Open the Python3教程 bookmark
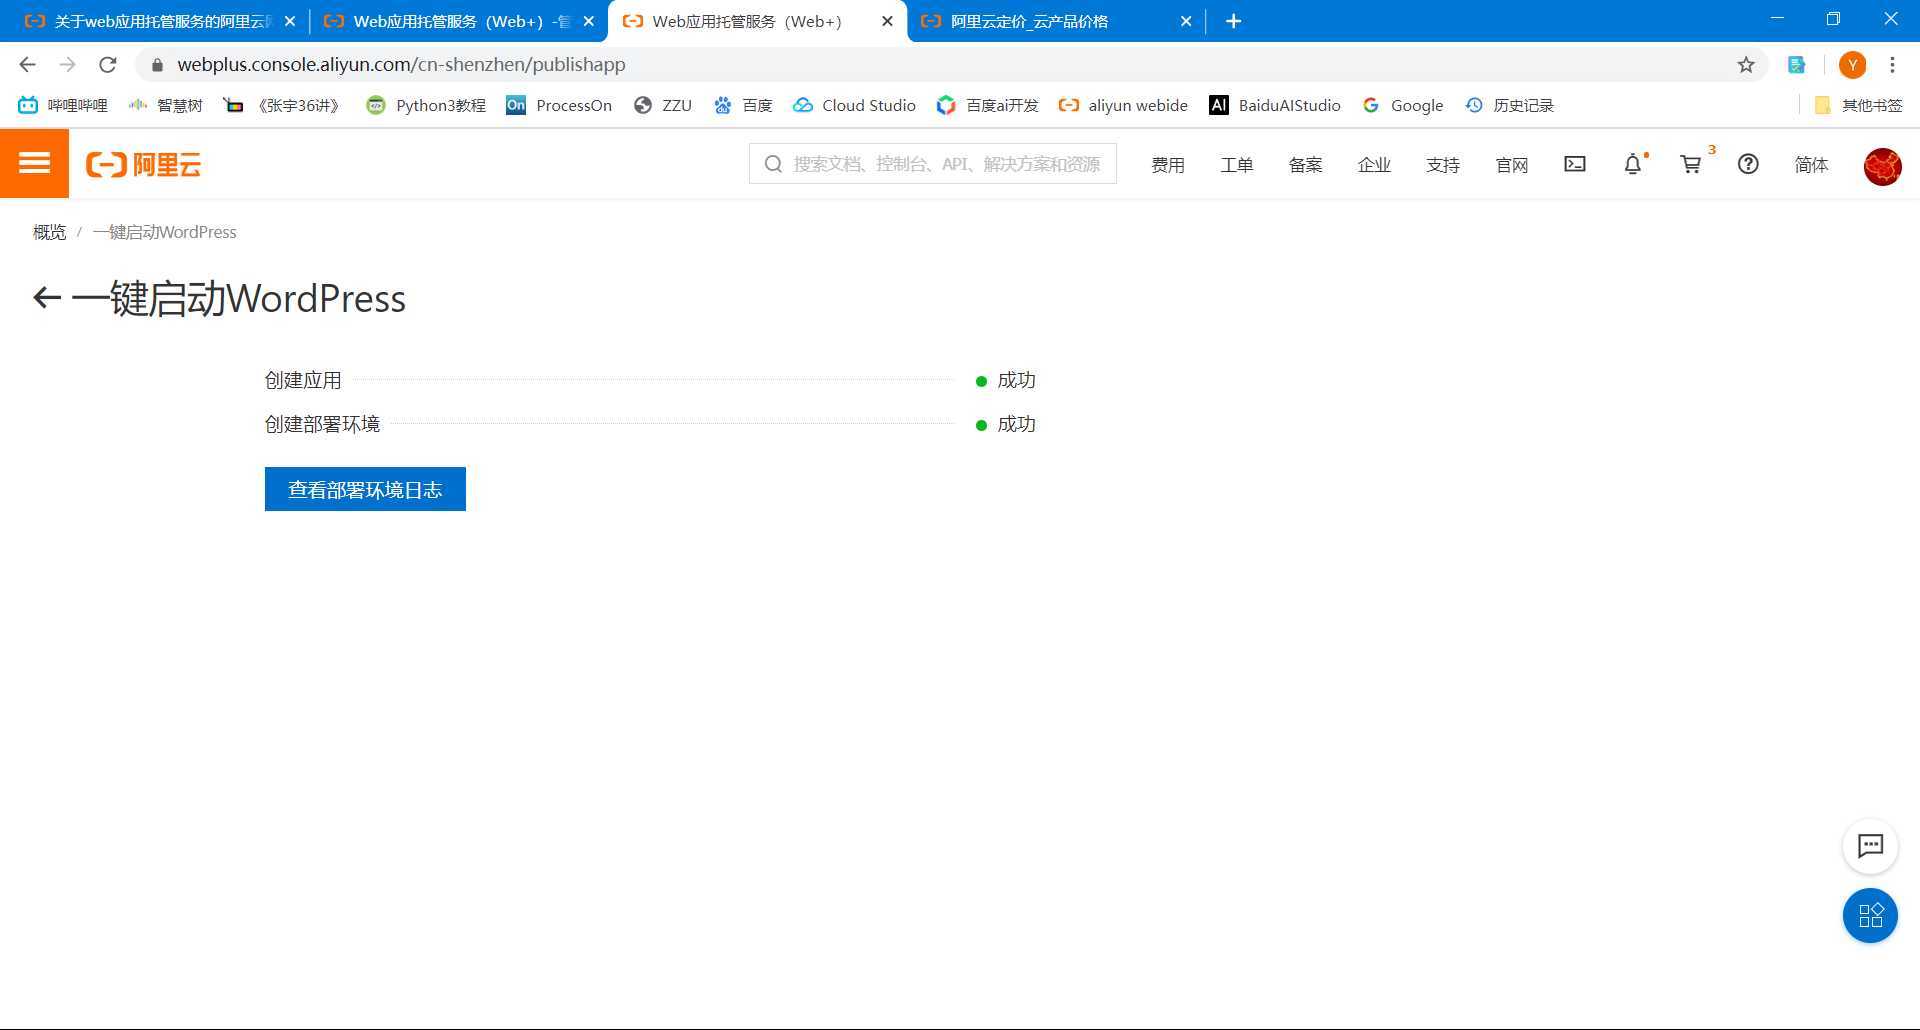This screenshot has height=1030, width=1920. pos(426,105)
